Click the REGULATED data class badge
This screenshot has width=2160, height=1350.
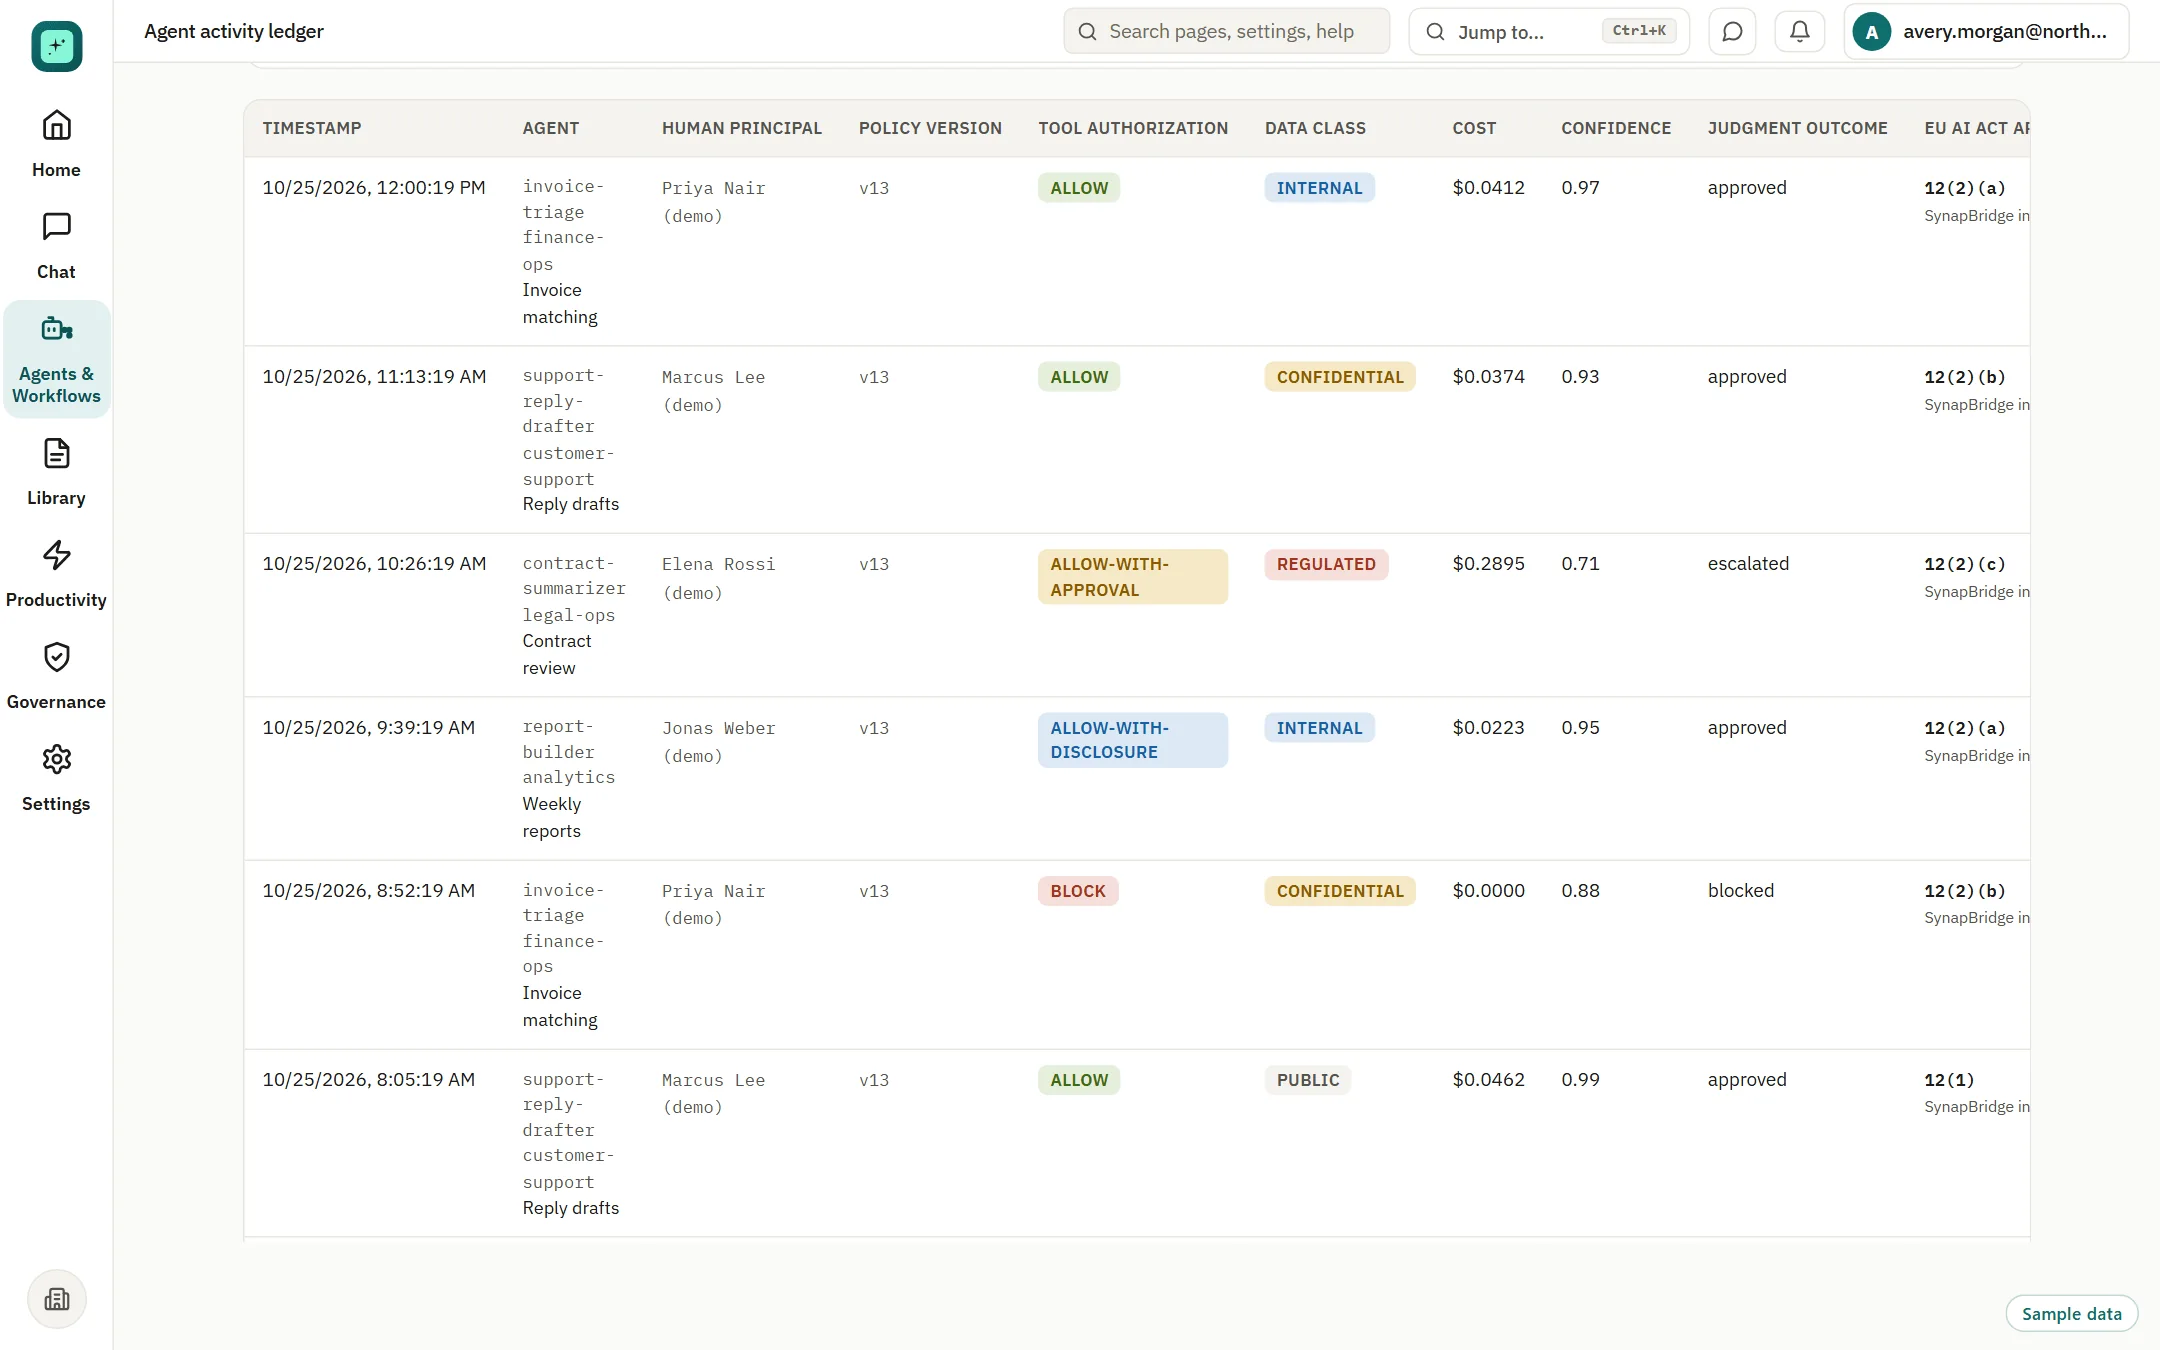point(1326,564)
